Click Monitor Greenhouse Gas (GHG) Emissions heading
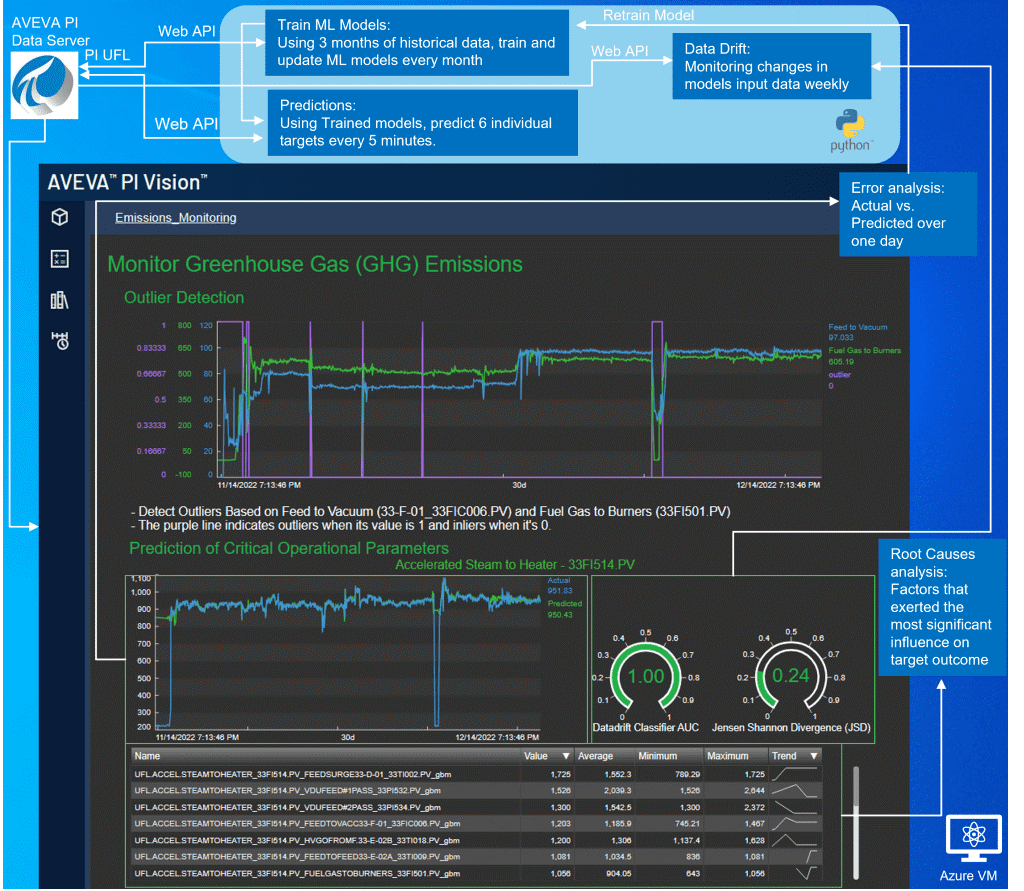The height and width of the screenshot is (891, 1024). [x=315, y=264]
